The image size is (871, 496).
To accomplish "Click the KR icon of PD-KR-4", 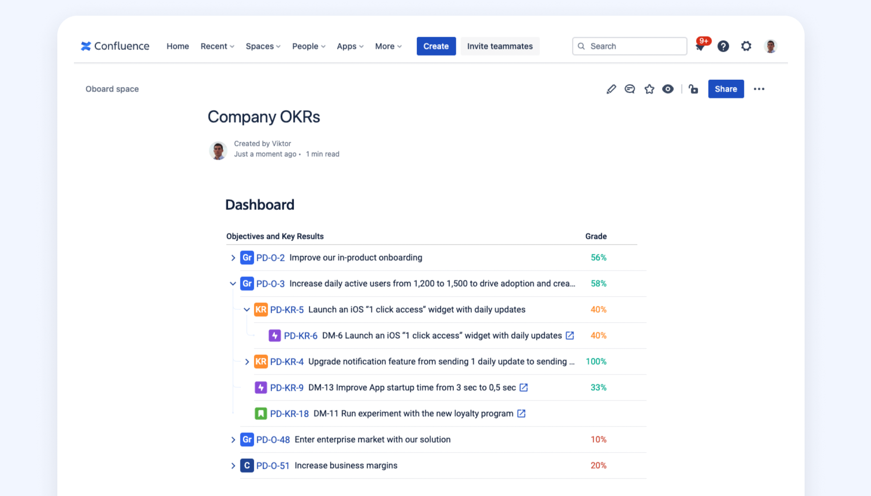I will point(261,362).
